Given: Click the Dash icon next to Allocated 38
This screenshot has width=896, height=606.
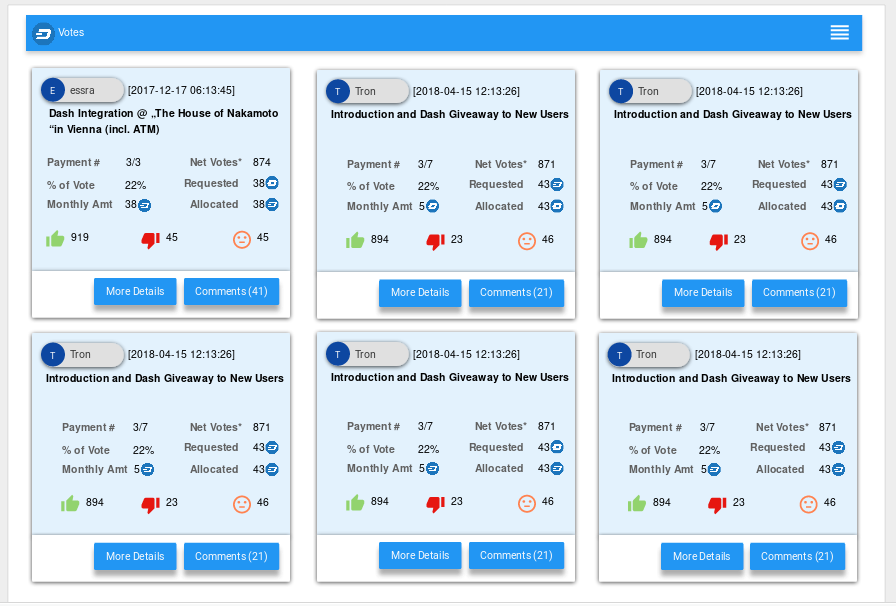Looking at the screenshot, I should (272, 205).
